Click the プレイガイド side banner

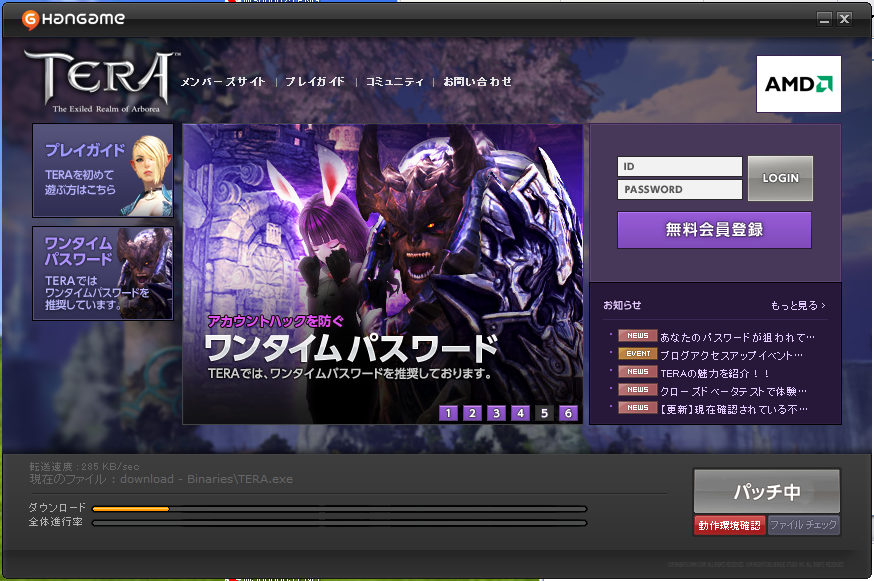tap(103, 171)
